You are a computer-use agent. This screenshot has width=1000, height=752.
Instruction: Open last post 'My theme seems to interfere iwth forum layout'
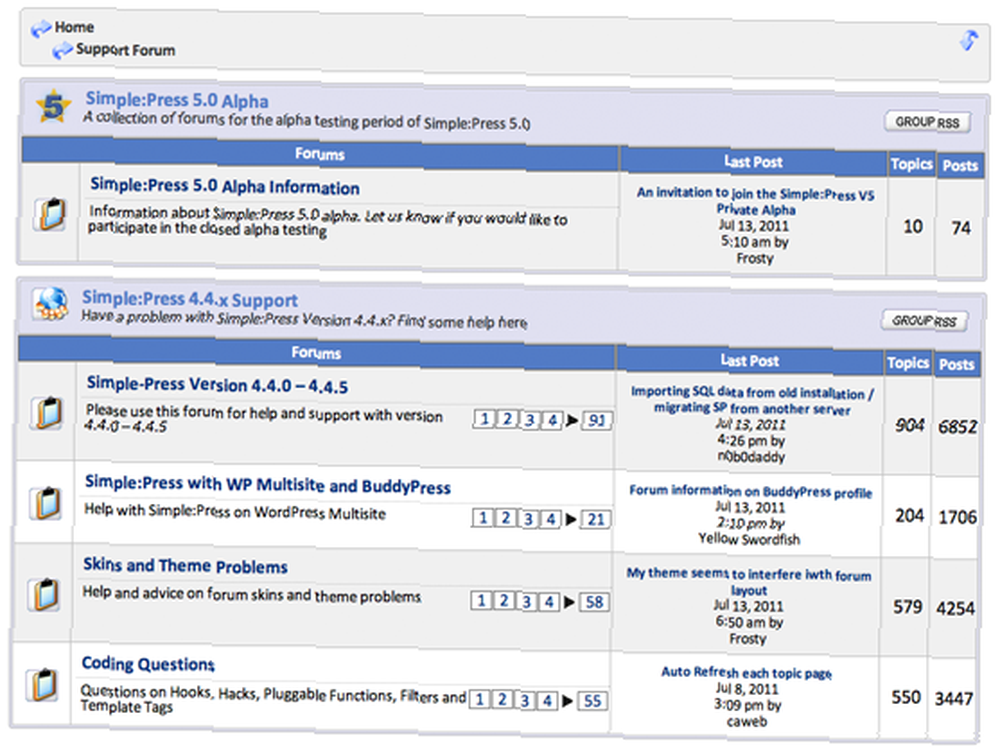point(749,581)
